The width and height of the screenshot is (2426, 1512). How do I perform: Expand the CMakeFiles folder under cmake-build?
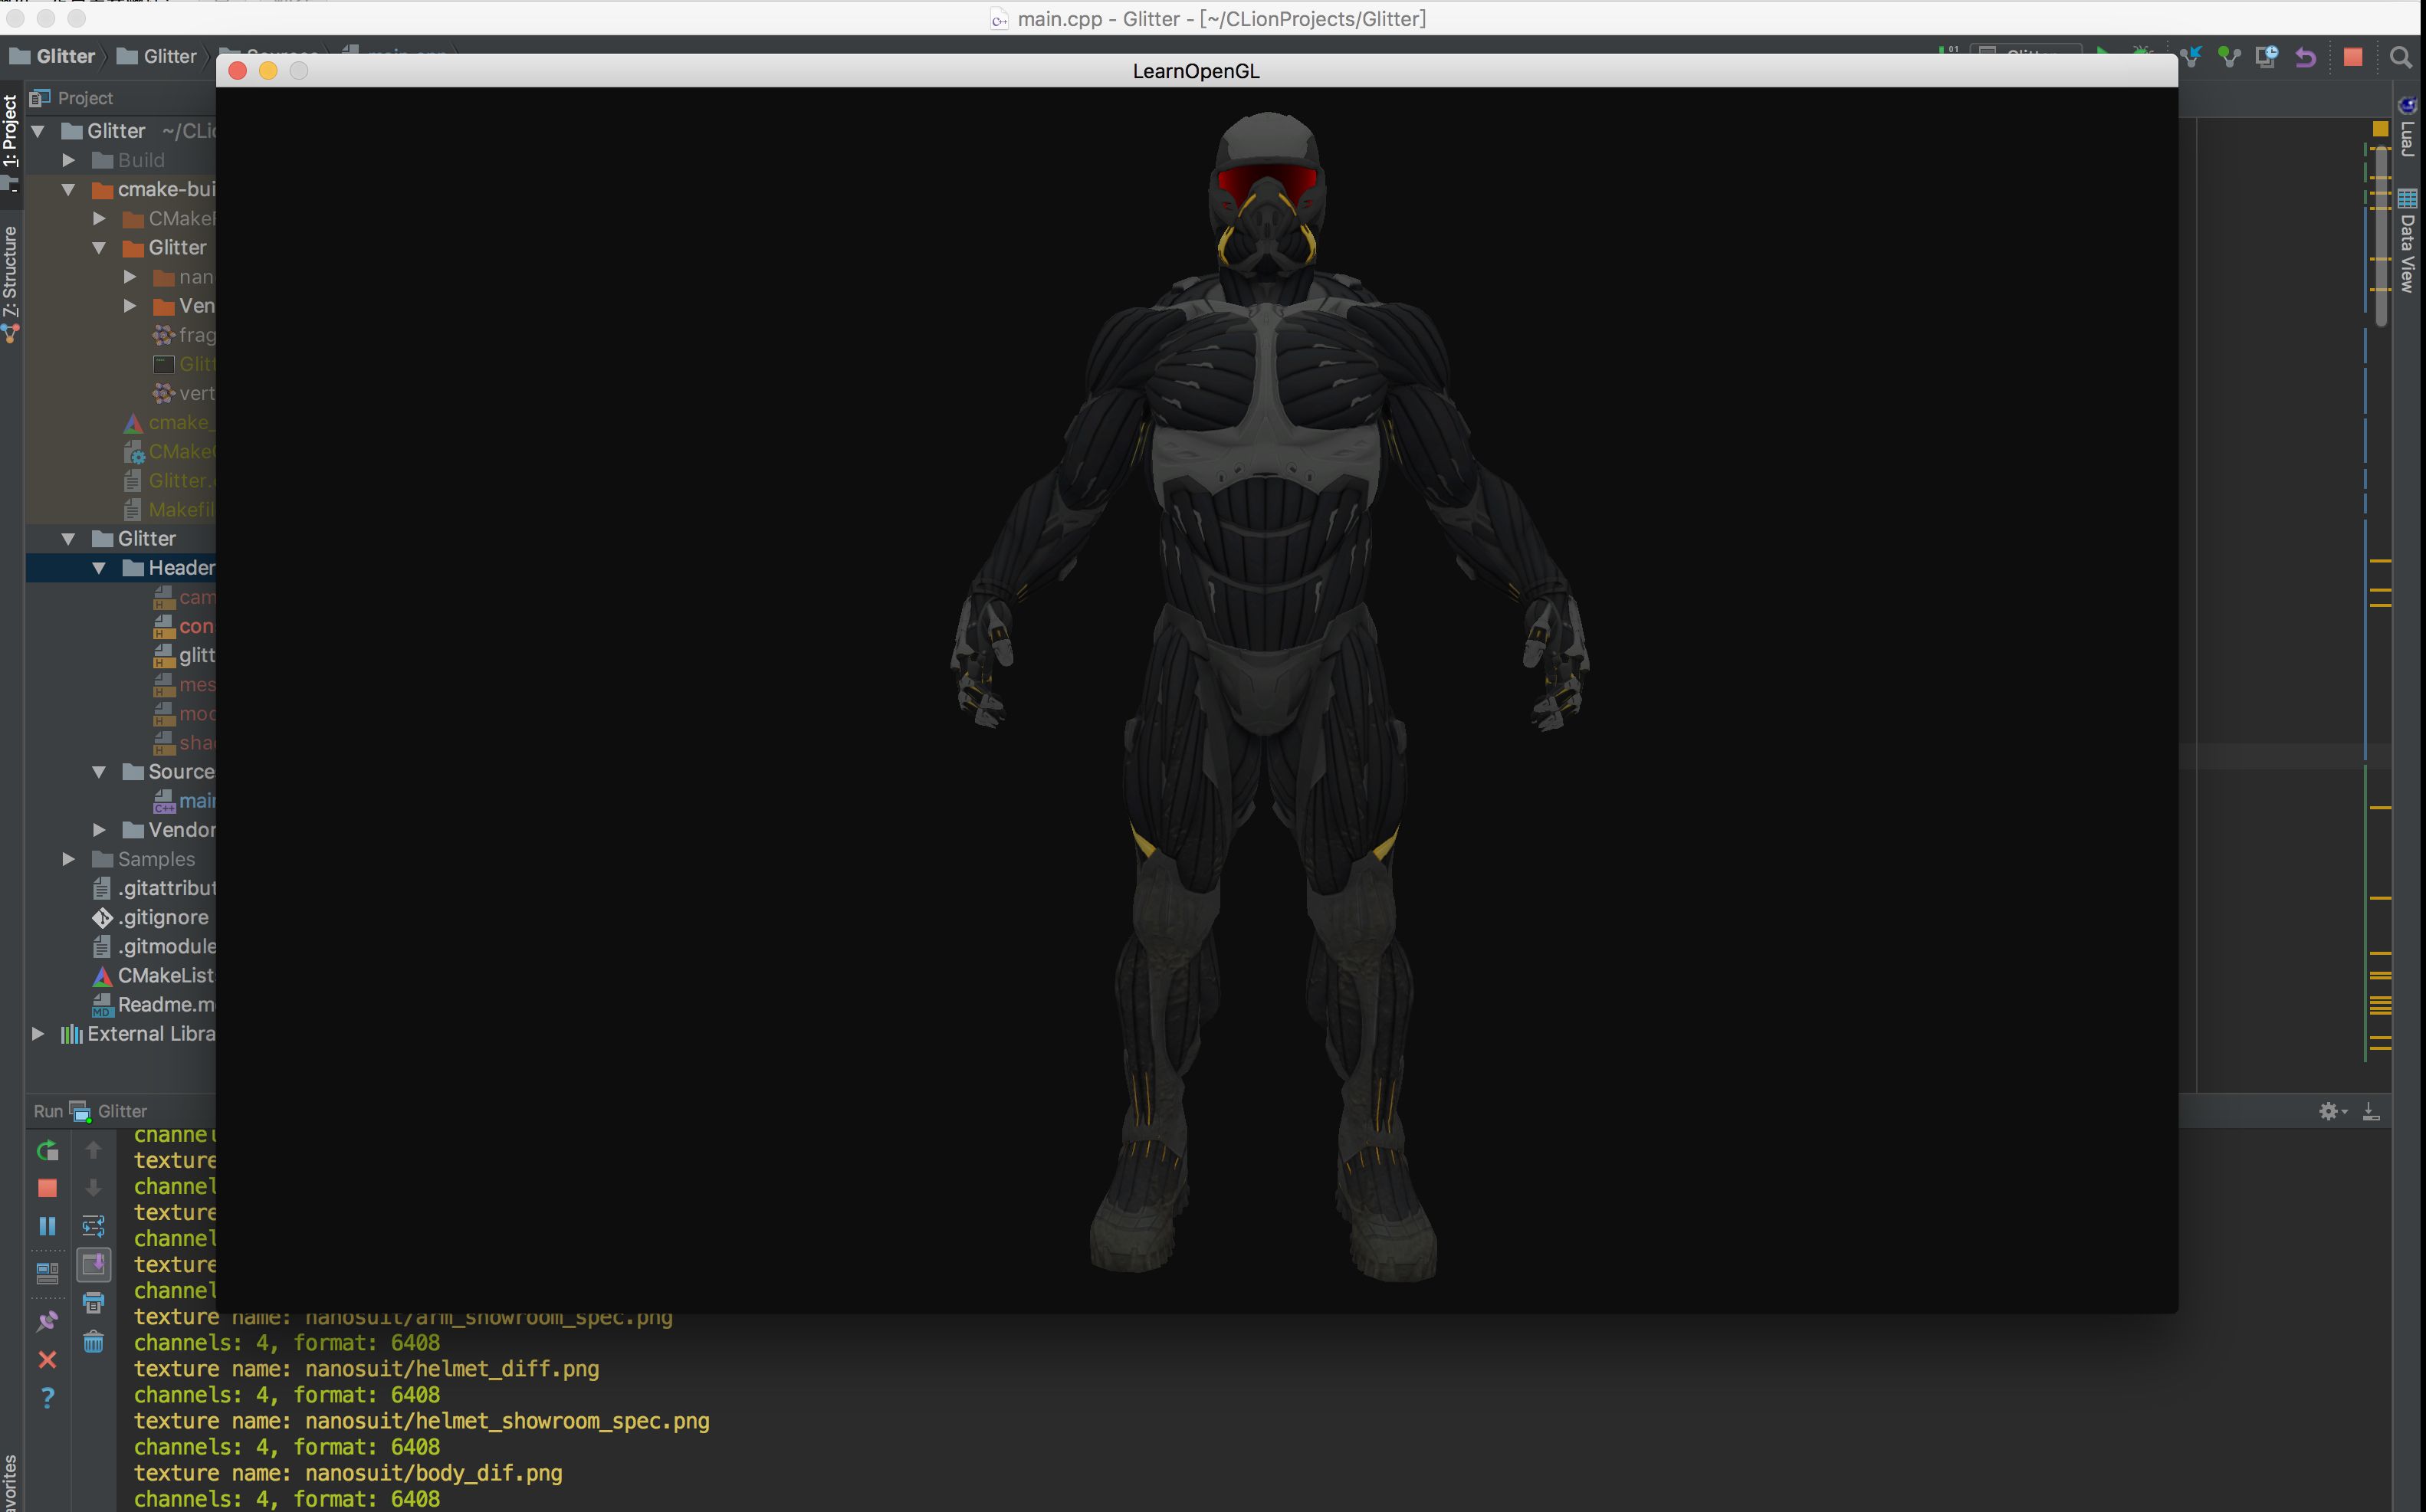click(99, 218)
